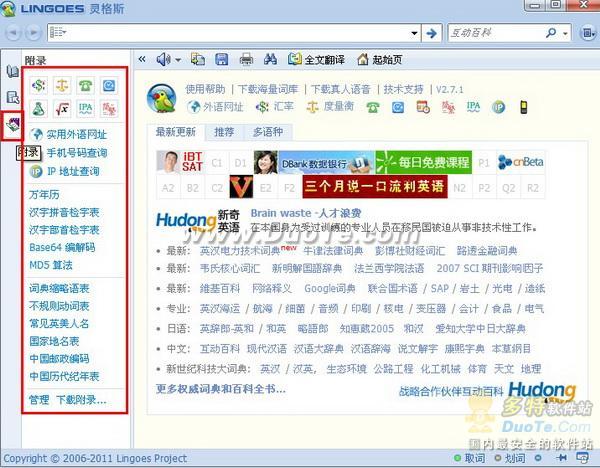Open 中国邮政编码 entry
600x468 pixels.
click(59, 359)
